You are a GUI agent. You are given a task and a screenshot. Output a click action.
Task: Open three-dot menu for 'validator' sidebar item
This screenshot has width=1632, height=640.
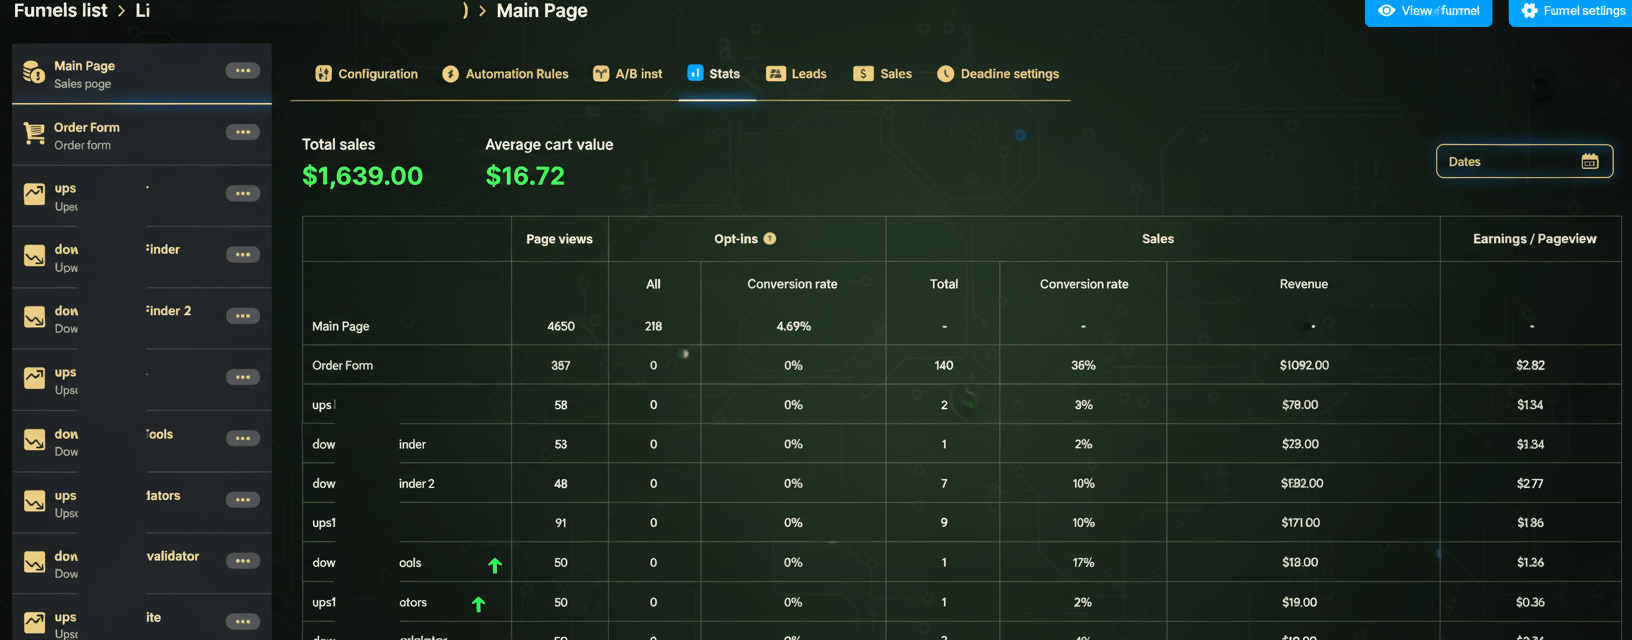(243, 561)
